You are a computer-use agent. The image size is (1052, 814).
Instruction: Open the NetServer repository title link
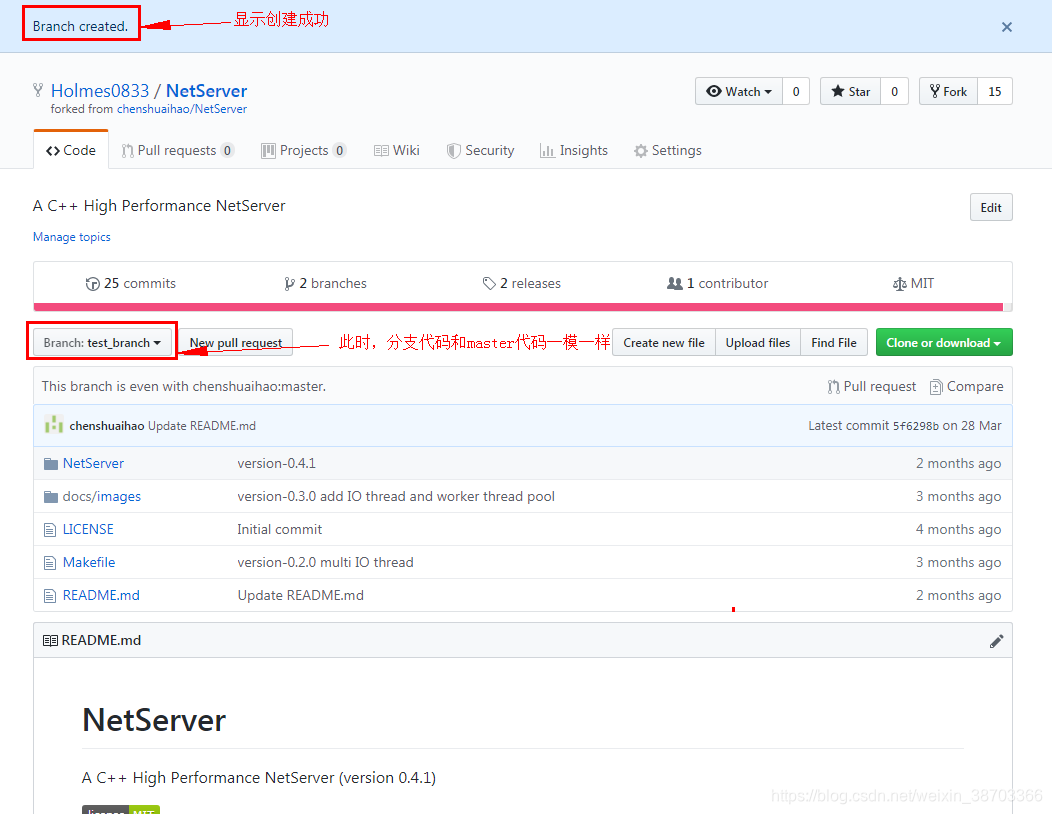point(207,91)
